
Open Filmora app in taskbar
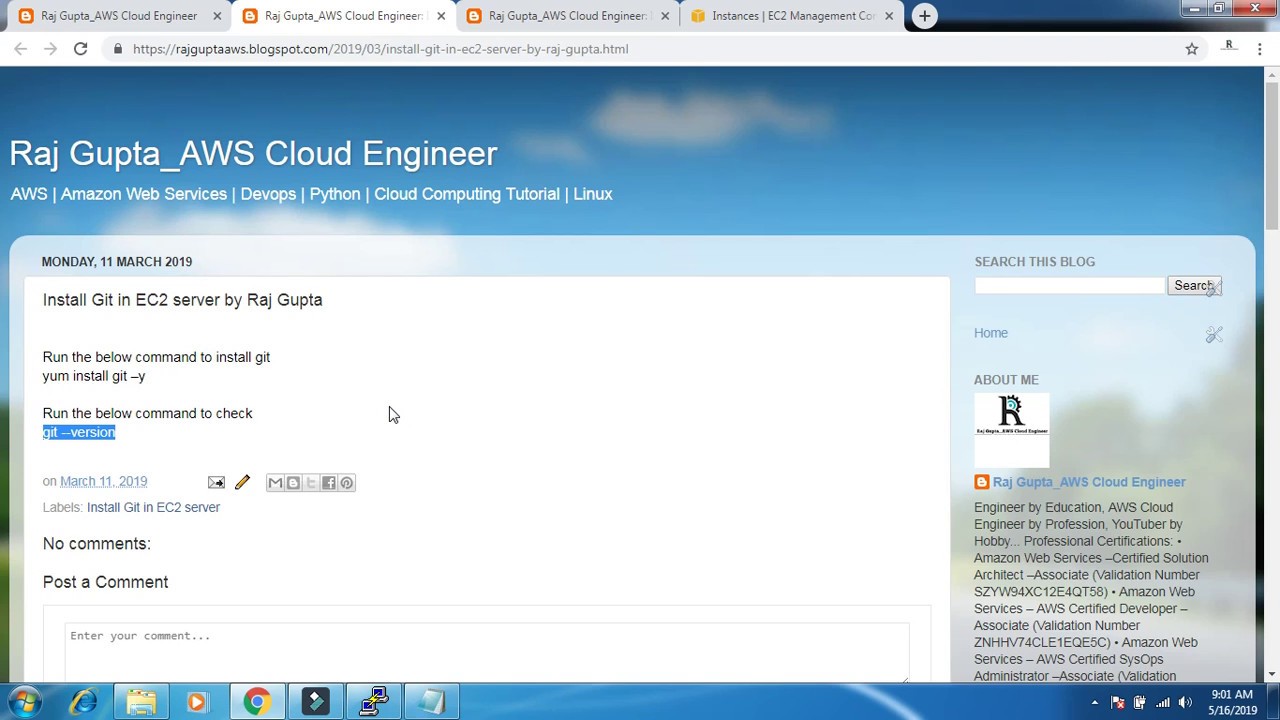315,702
